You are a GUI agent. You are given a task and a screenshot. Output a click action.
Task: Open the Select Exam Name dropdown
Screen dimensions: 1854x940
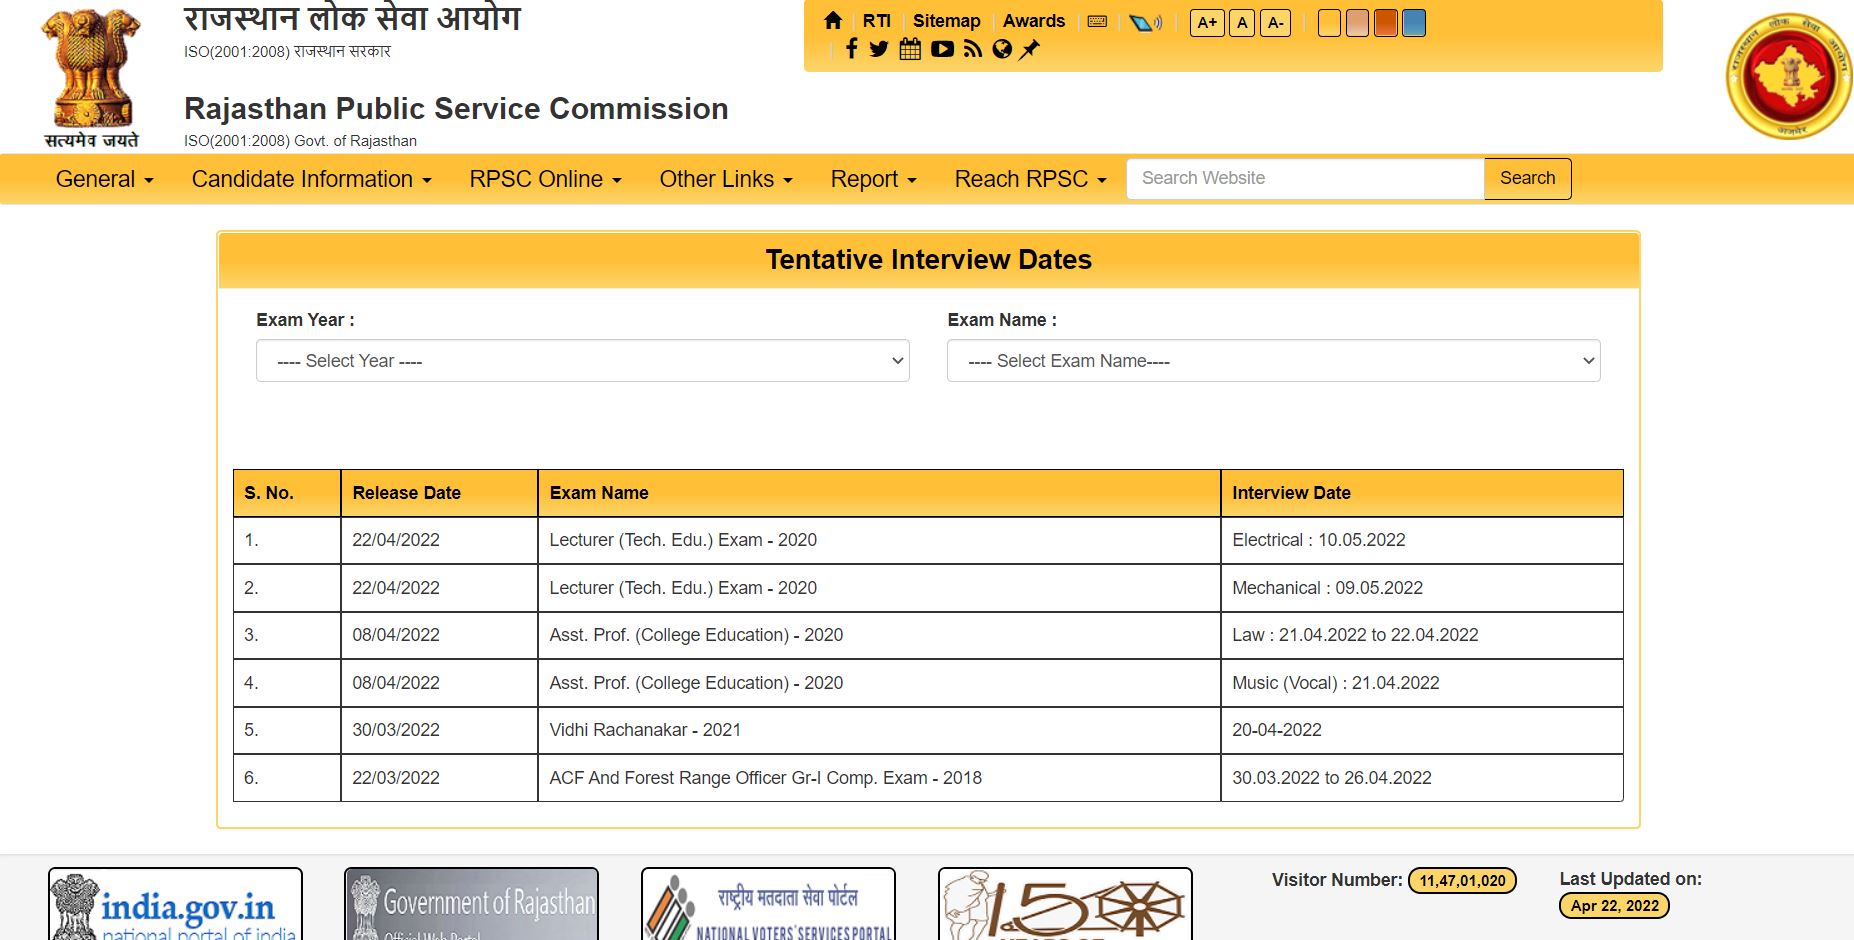click(1273, 361)
